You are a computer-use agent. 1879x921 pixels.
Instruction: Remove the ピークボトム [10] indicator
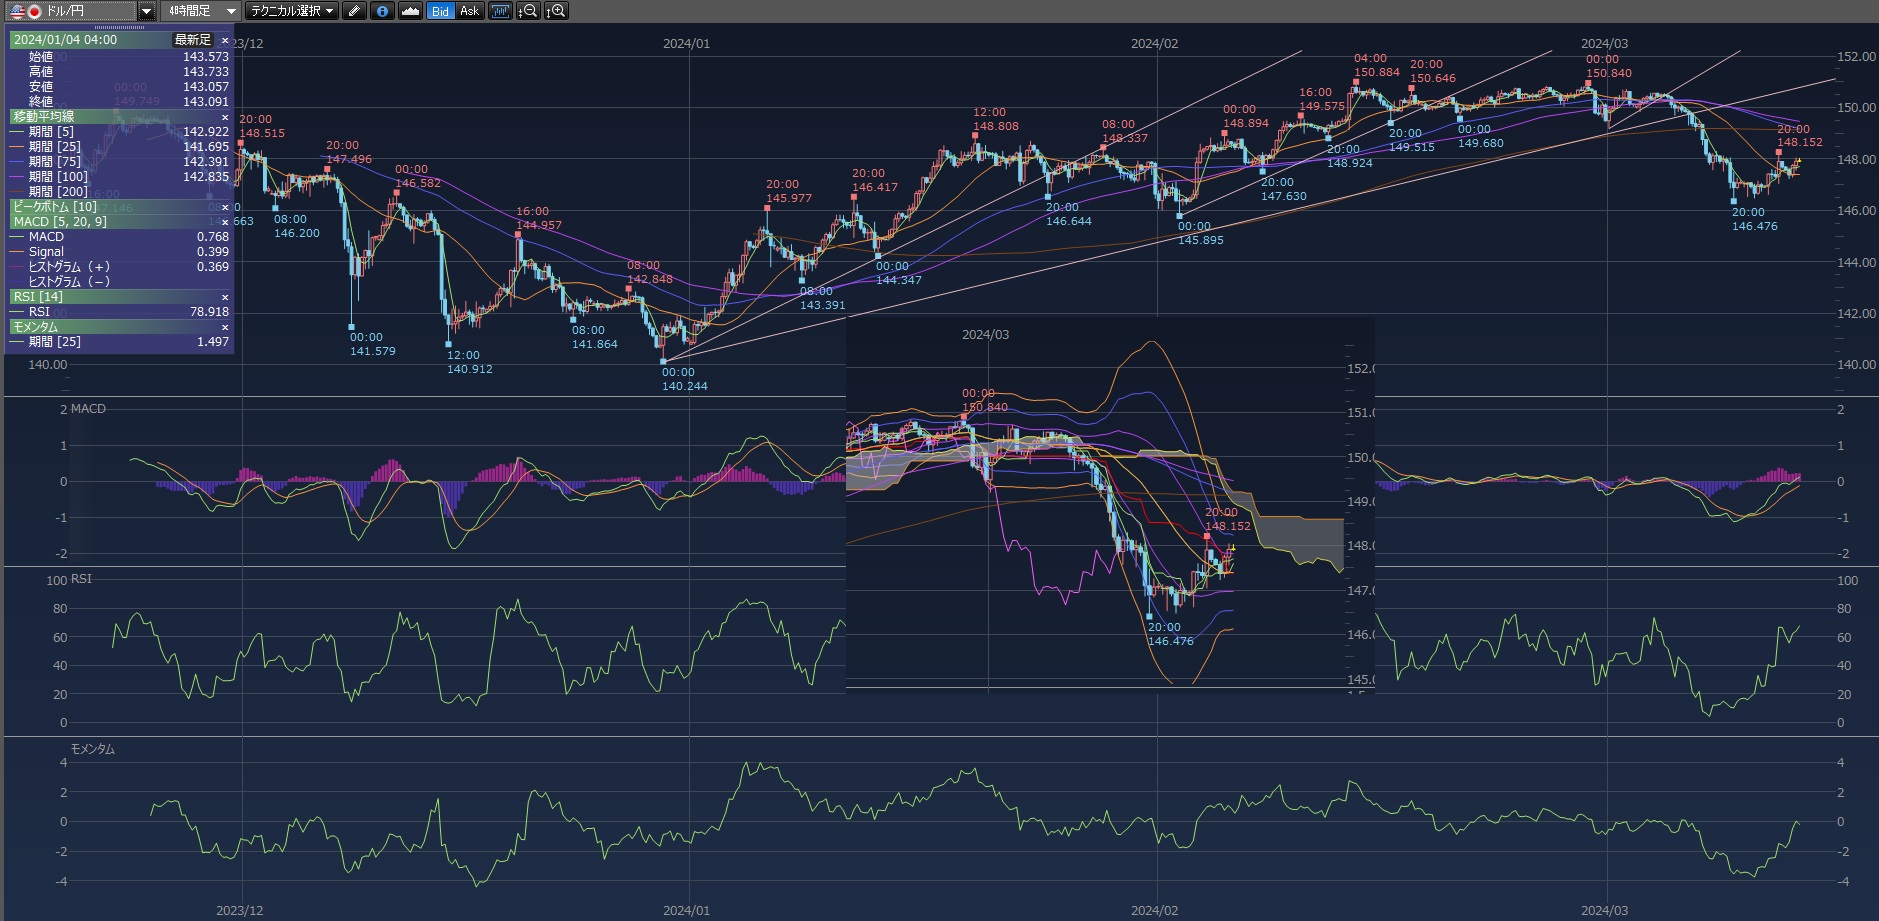tap(225, 207)
